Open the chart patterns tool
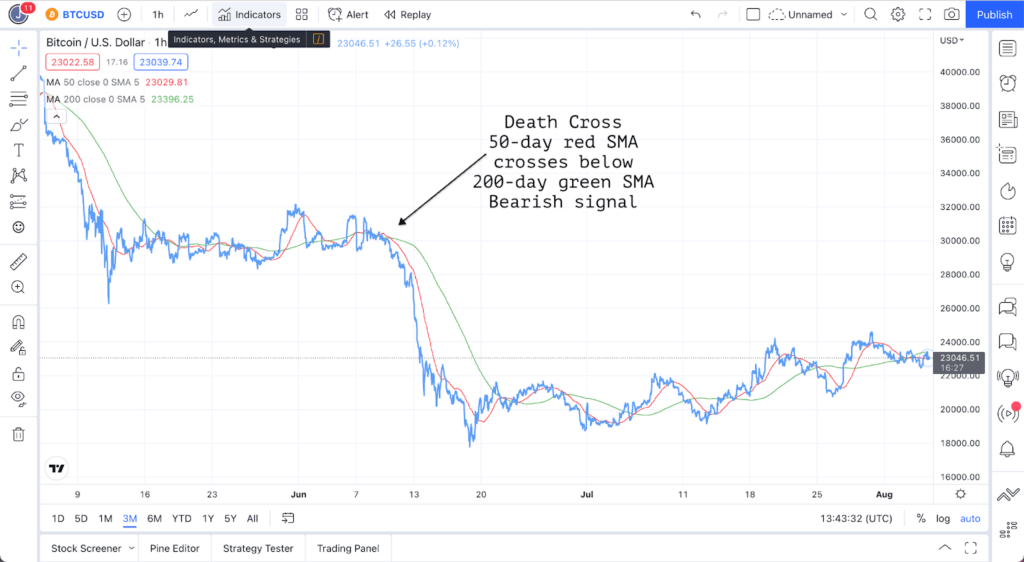Viewport: 1024px width, 562px height. point(18,176)
